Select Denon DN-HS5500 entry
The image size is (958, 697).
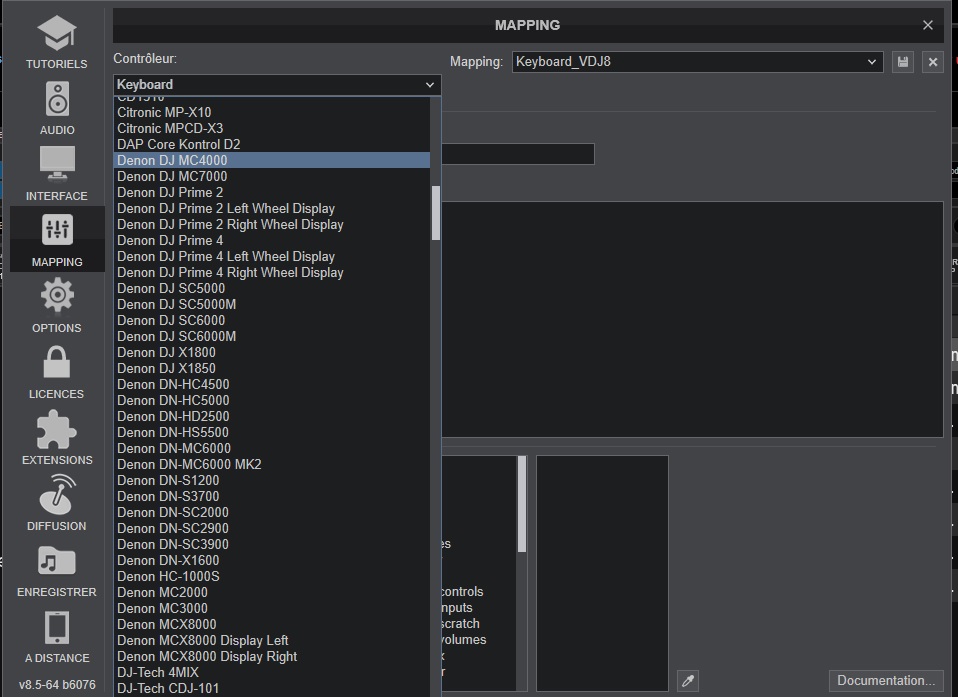pos(272,432)
